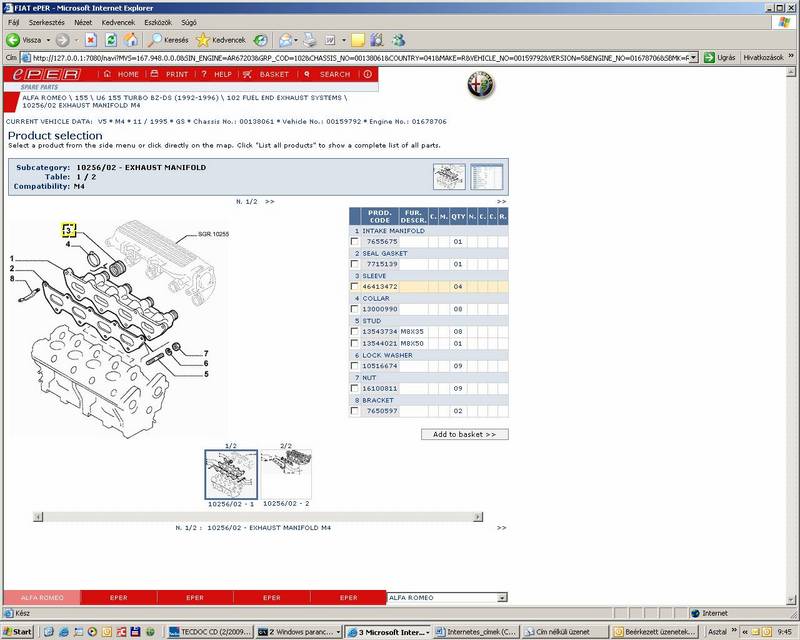The height and width of the screenshot is (640, 800).
Task: Open TECDOC CD taskbar item
Action: tap(210, 632)
